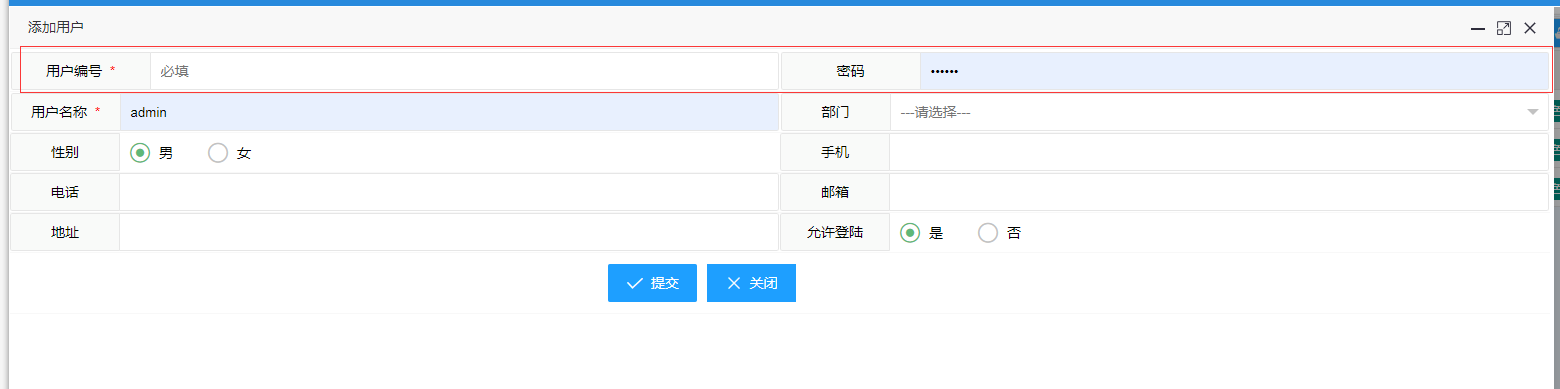Choose 是 for 允许登陆
The width and height of the screenshot is (1560, 389).
[910, 233]
